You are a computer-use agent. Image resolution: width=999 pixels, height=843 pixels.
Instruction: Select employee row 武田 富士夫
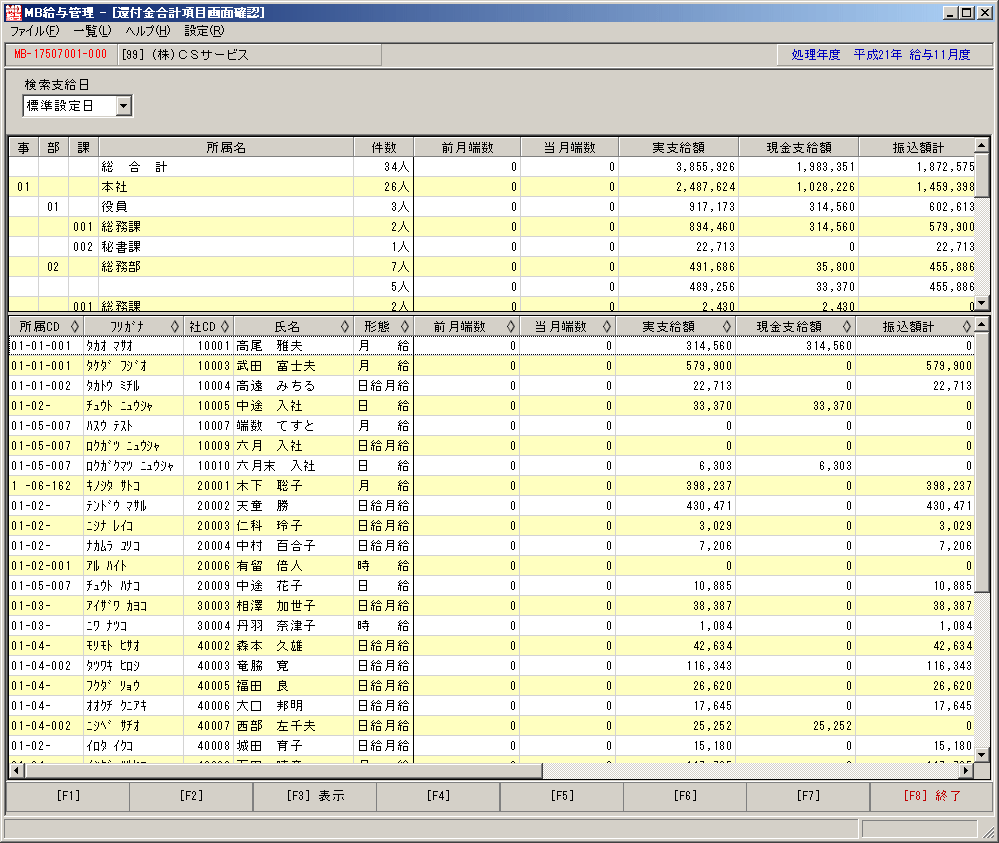pos(492,366)
